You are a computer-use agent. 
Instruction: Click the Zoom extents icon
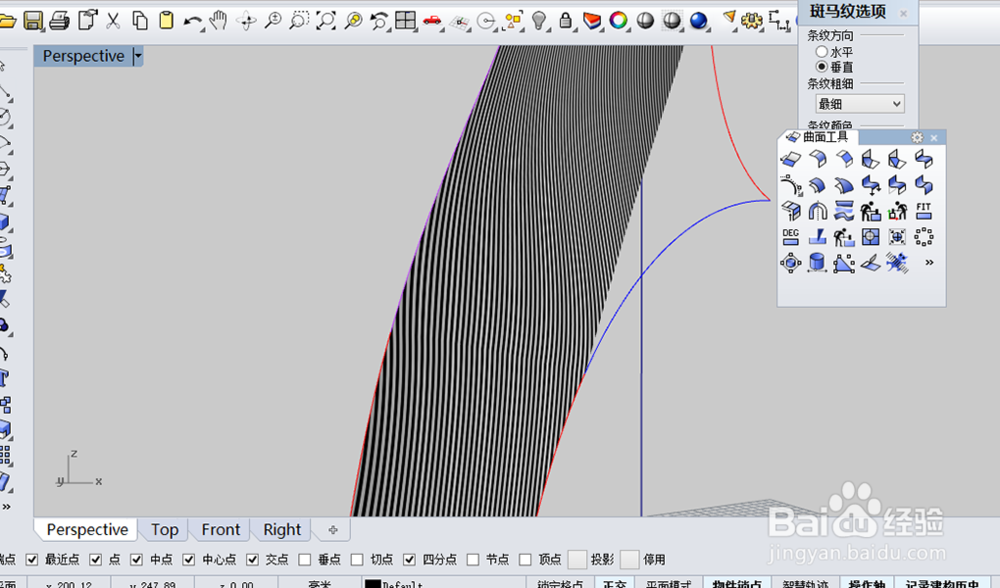click(326, 20)
